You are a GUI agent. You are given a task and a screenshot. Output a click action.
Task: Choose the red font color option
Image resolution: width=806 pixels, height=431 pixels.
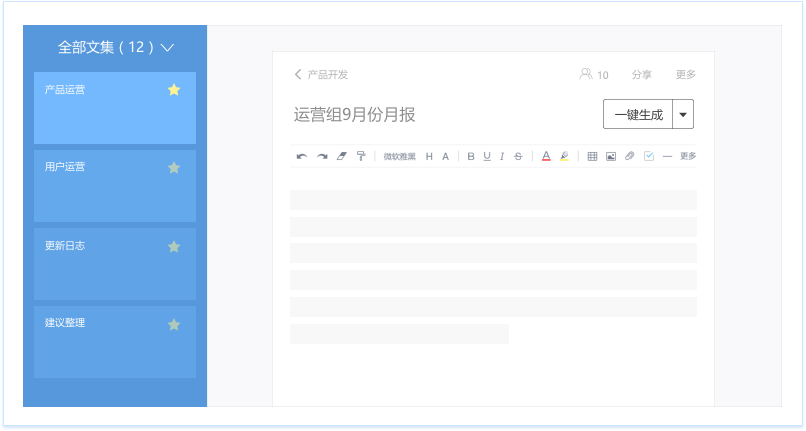click(546, 156)
